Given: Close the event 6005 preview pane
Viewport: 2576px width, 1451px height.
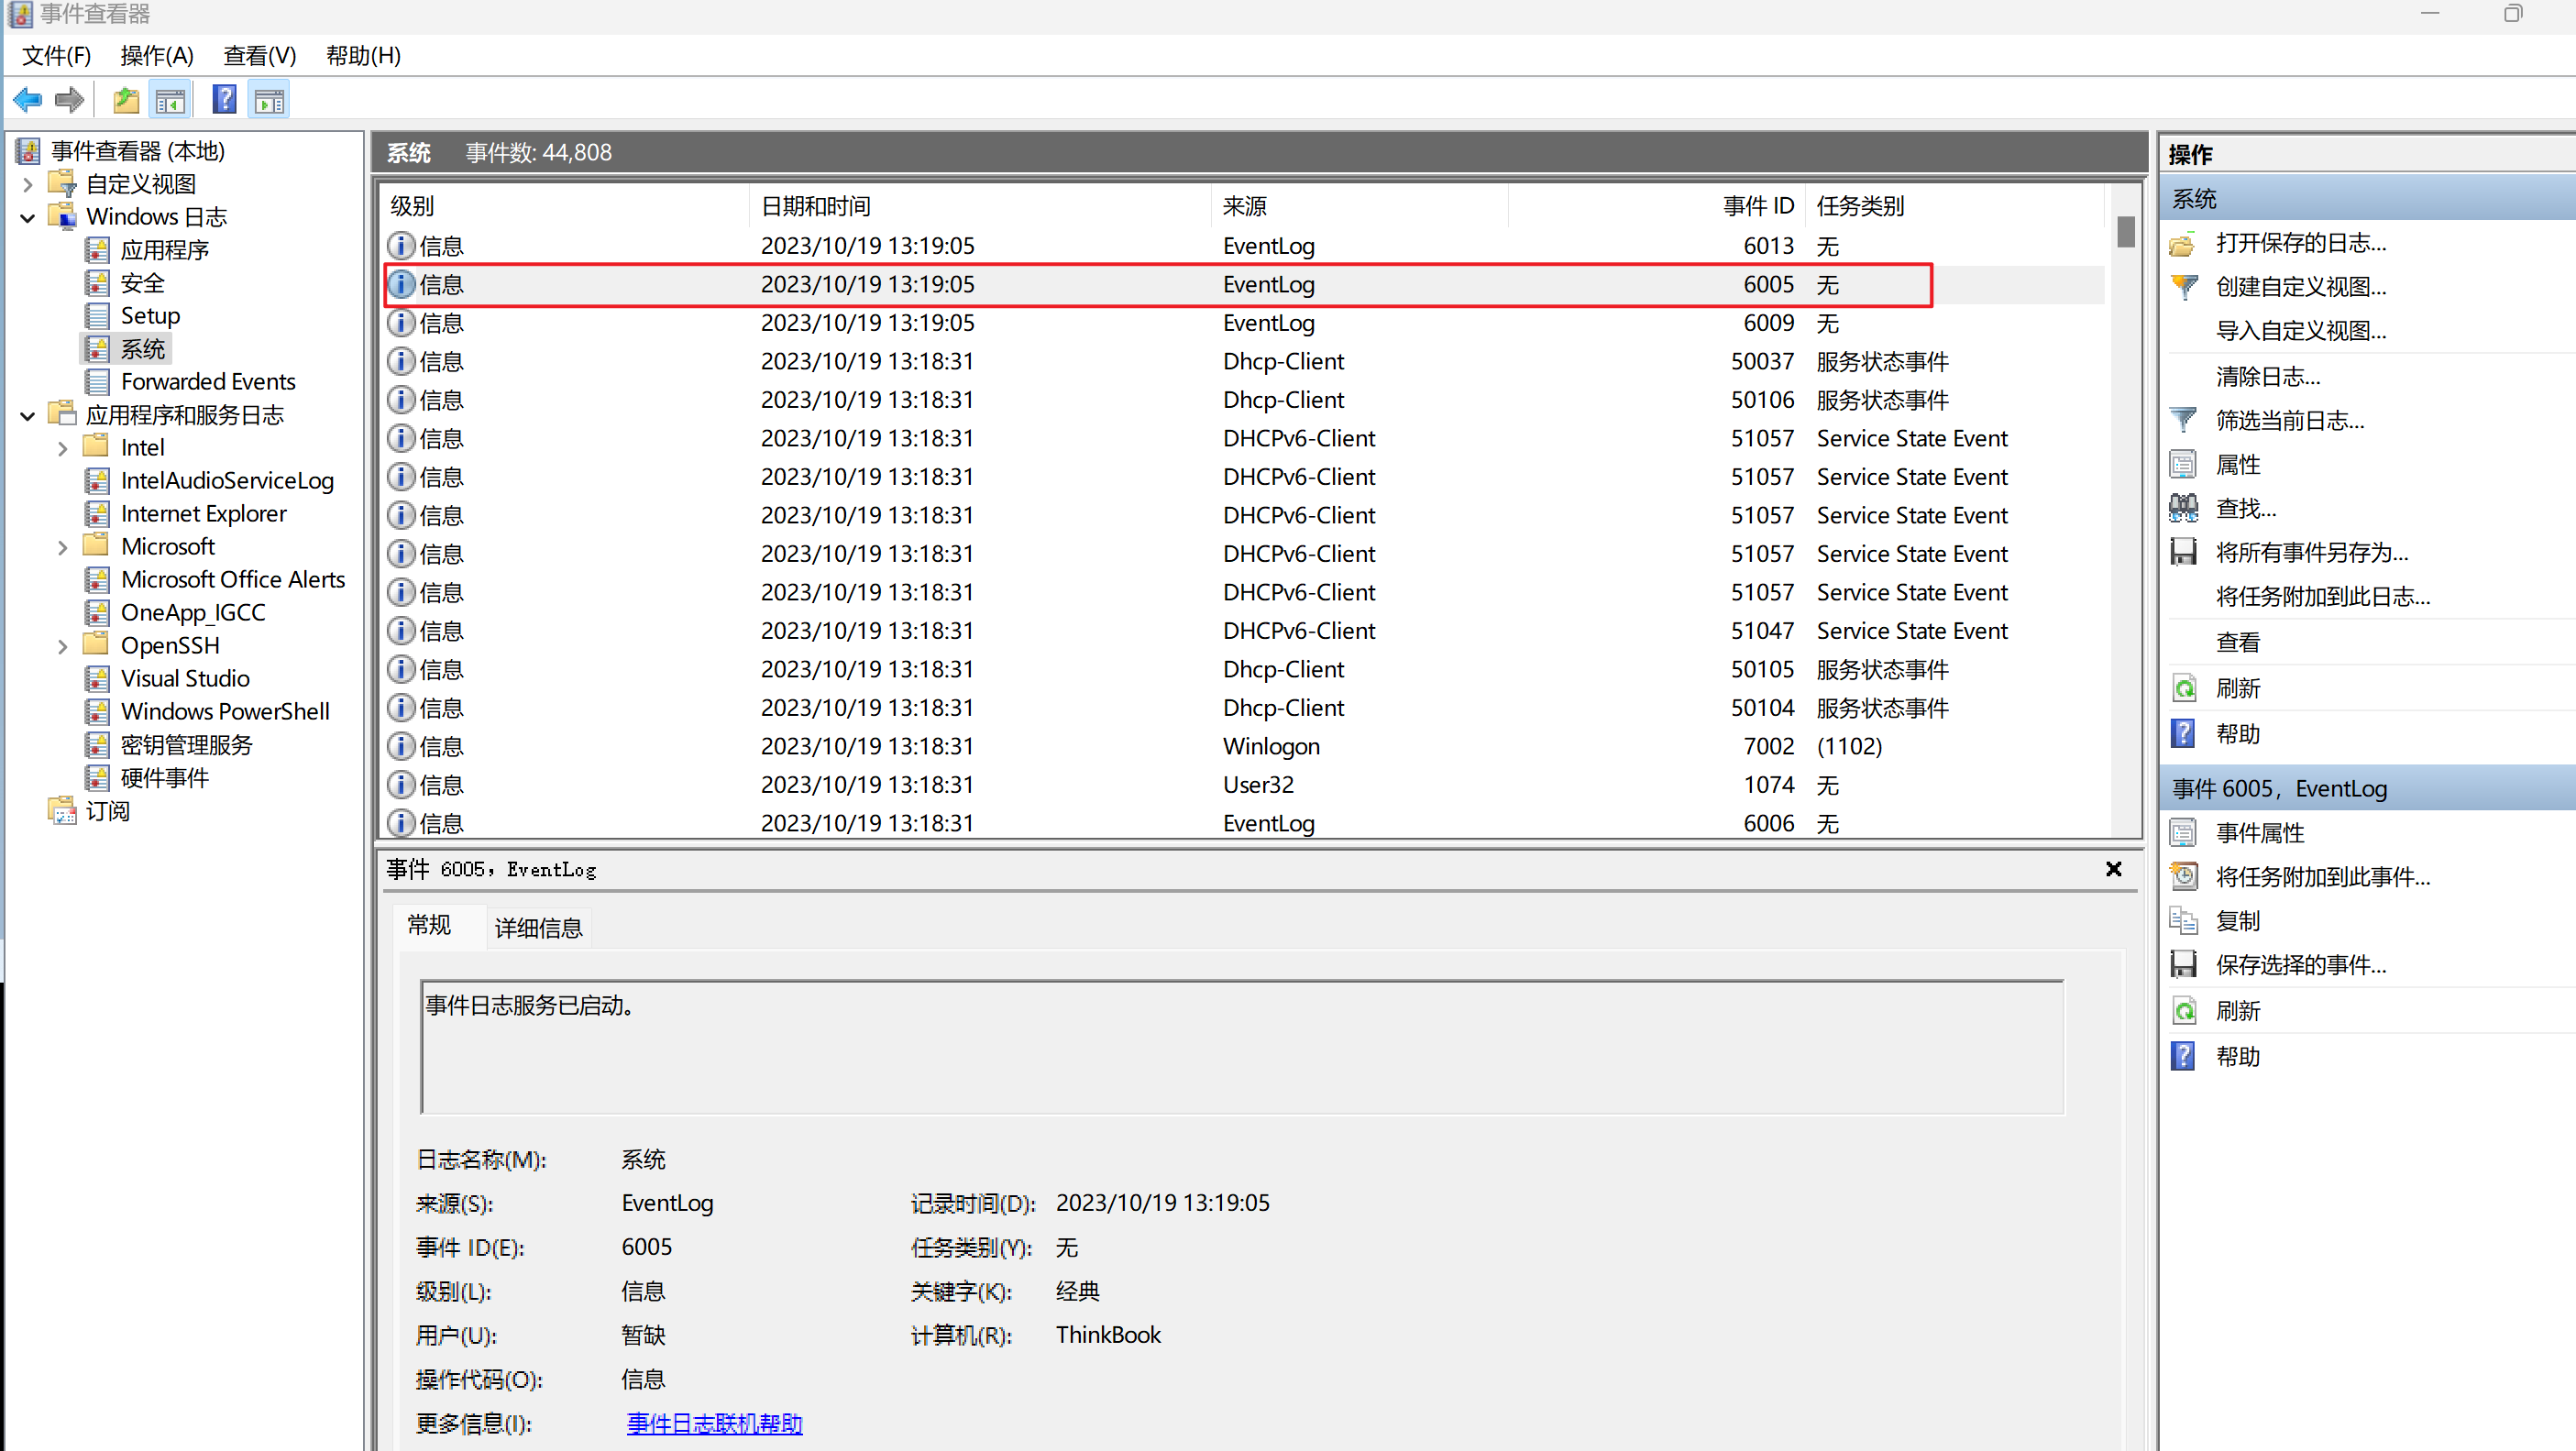Looking at the screenshot, I should 2113,869.
